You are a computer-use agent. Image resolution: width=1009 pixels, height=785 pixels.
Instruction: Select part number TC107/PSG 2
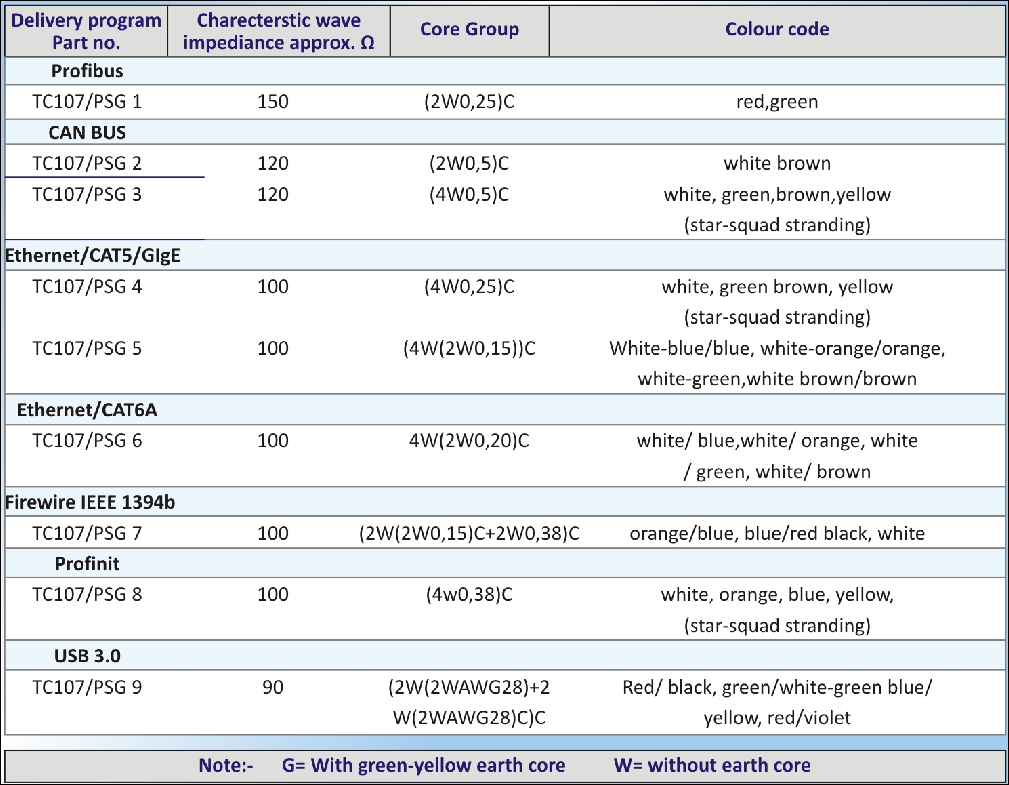(x=87, y=163)
